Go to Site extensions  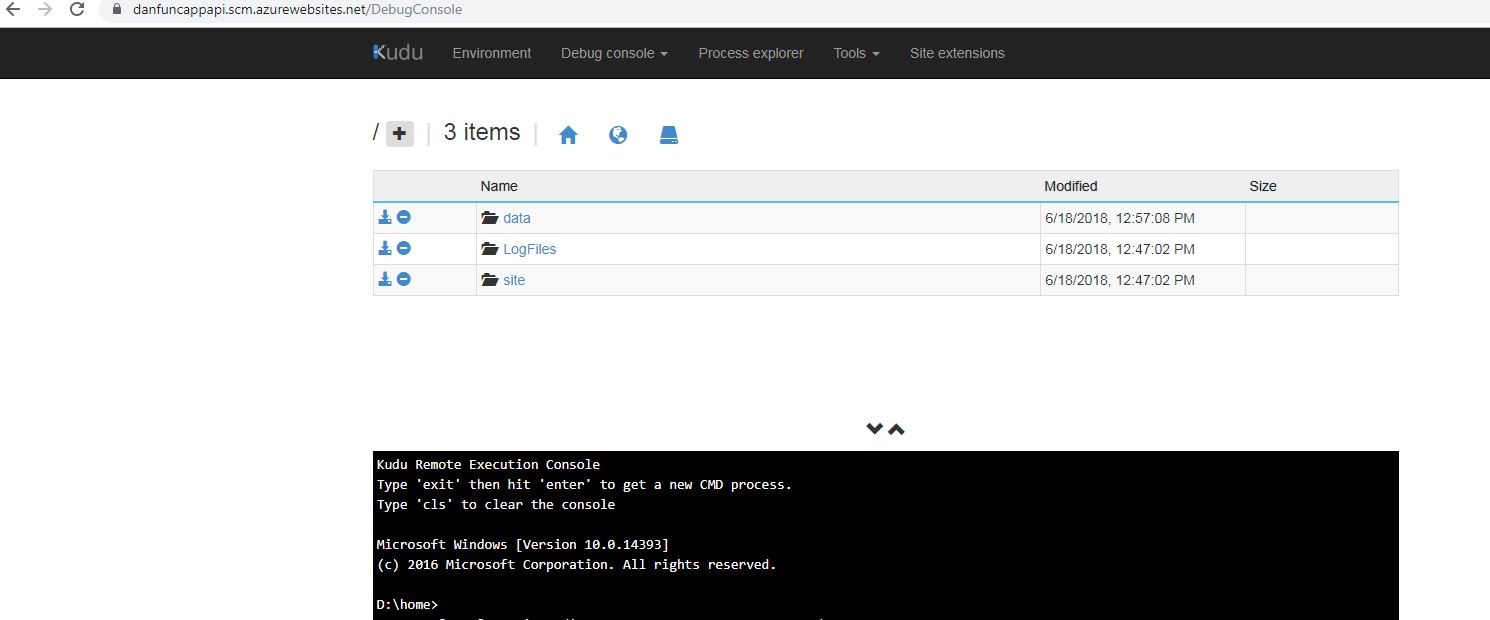click(957, 53)
